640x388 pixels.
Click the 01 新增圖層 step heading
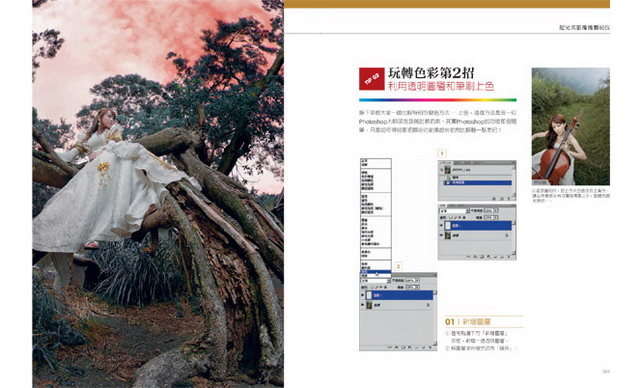coord(468,322)
